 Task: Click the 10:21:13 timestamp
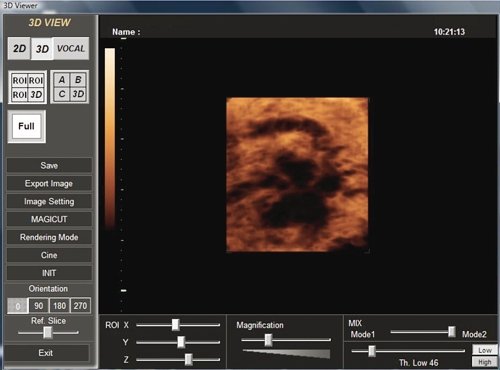click(x=449, y=32)
